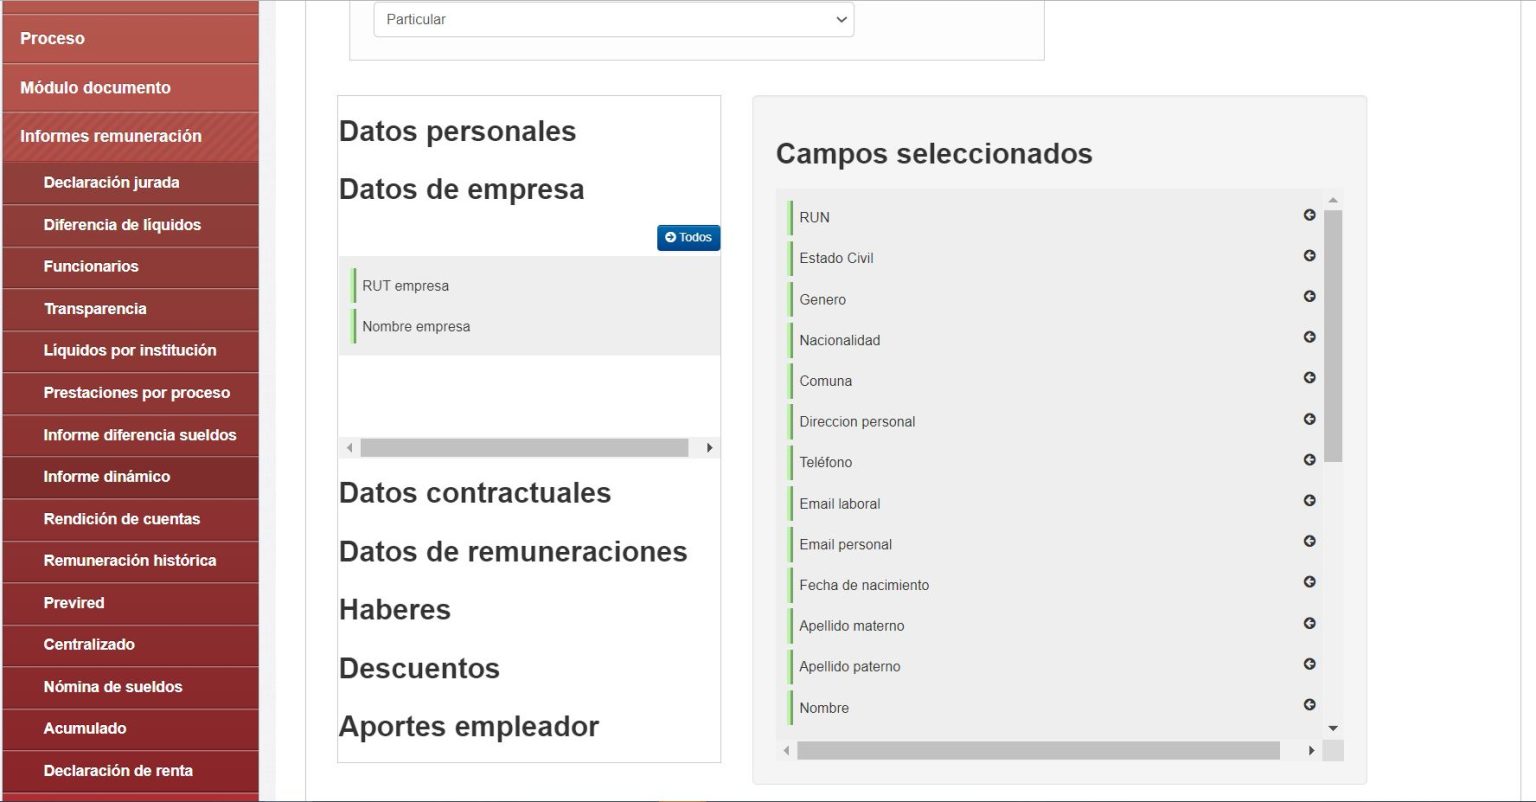Open Declaración de renta report
Viewport: 1536px width, 802px height.
click(130, 771)
